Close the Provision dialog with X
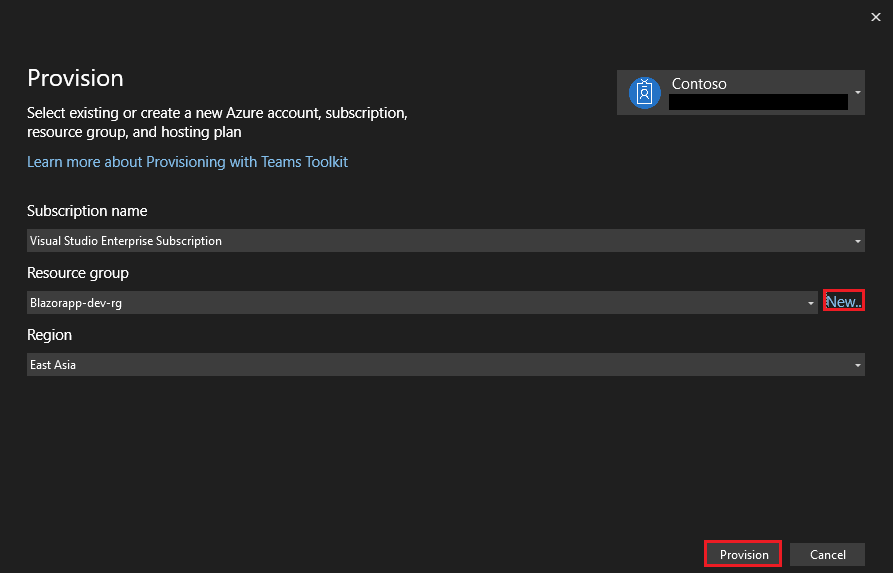The image size is (893, 573). click(x=876, y=17)
